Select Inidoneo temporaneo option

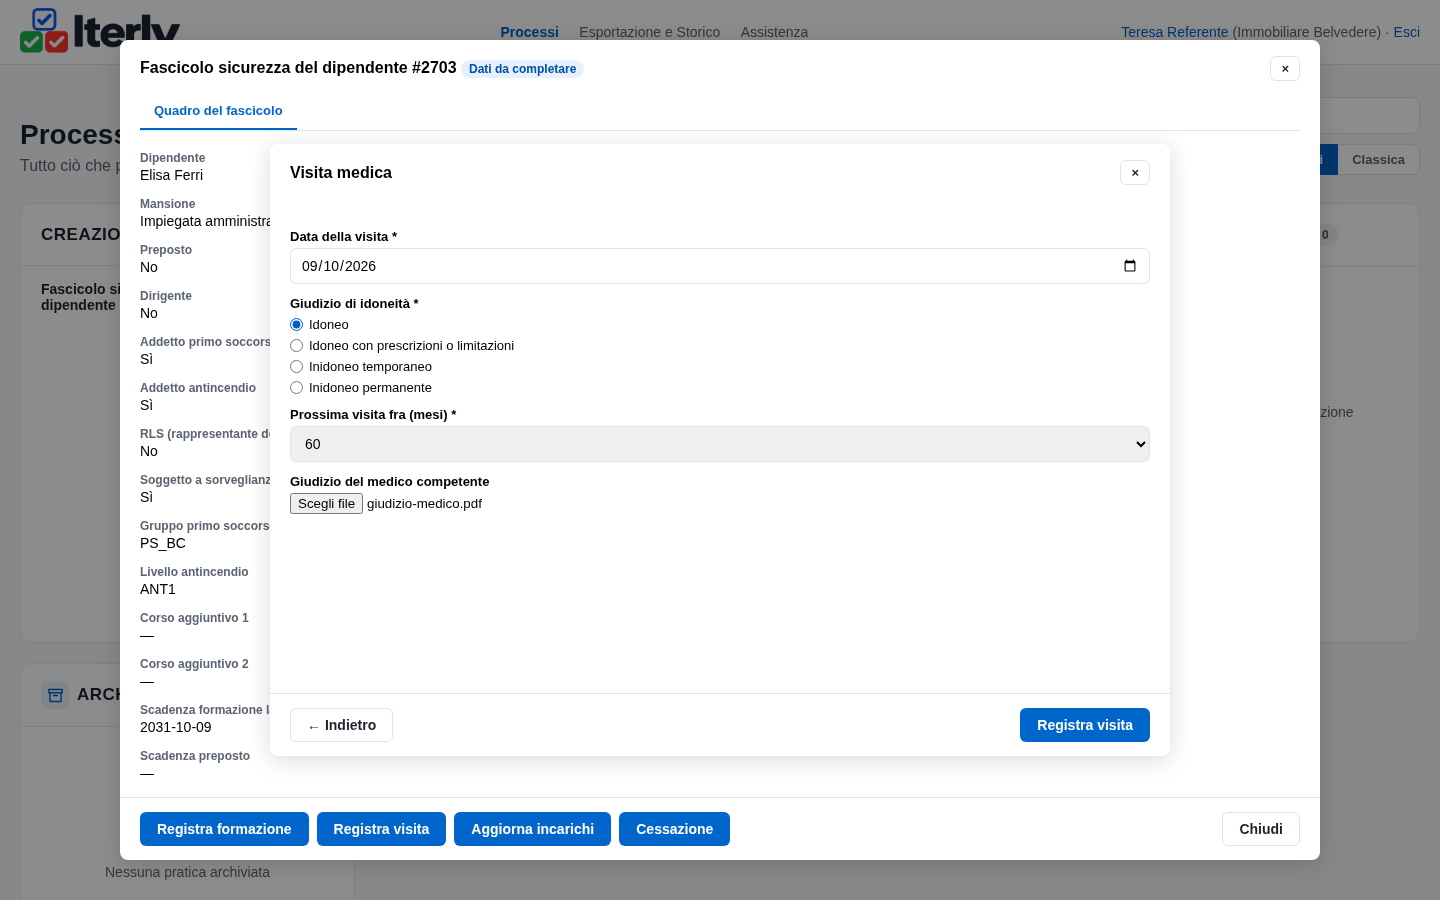point(296,367)
